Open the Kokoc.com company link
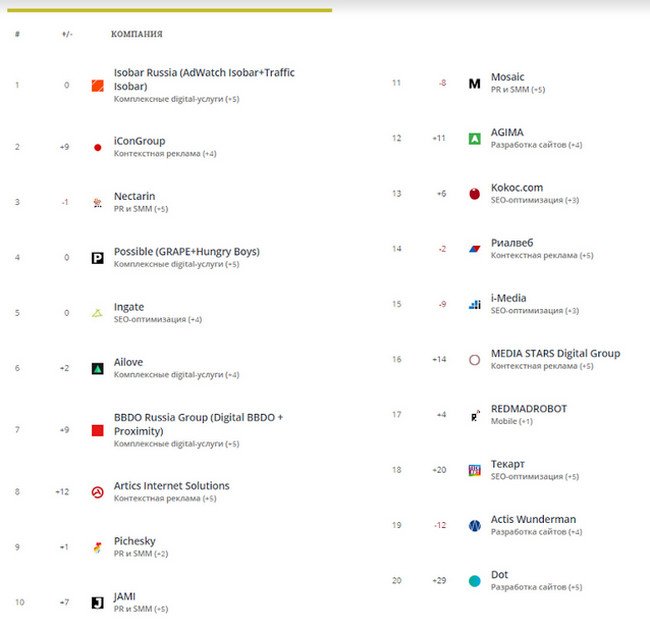The image size is (650, 630). point(517,187)
